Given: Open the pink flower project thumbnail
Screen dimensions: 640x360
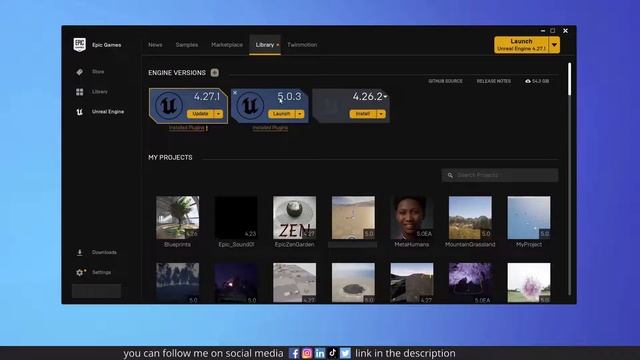Looking at the screenshot, I should (x=529, y=283).
